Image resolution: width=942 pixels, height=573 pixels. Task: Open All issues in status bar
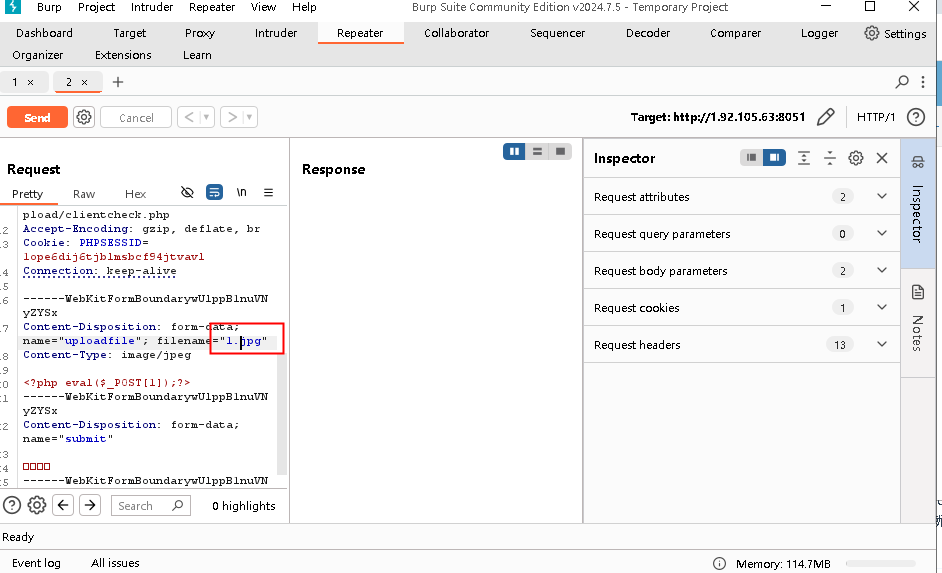click(x=115, y=563)
